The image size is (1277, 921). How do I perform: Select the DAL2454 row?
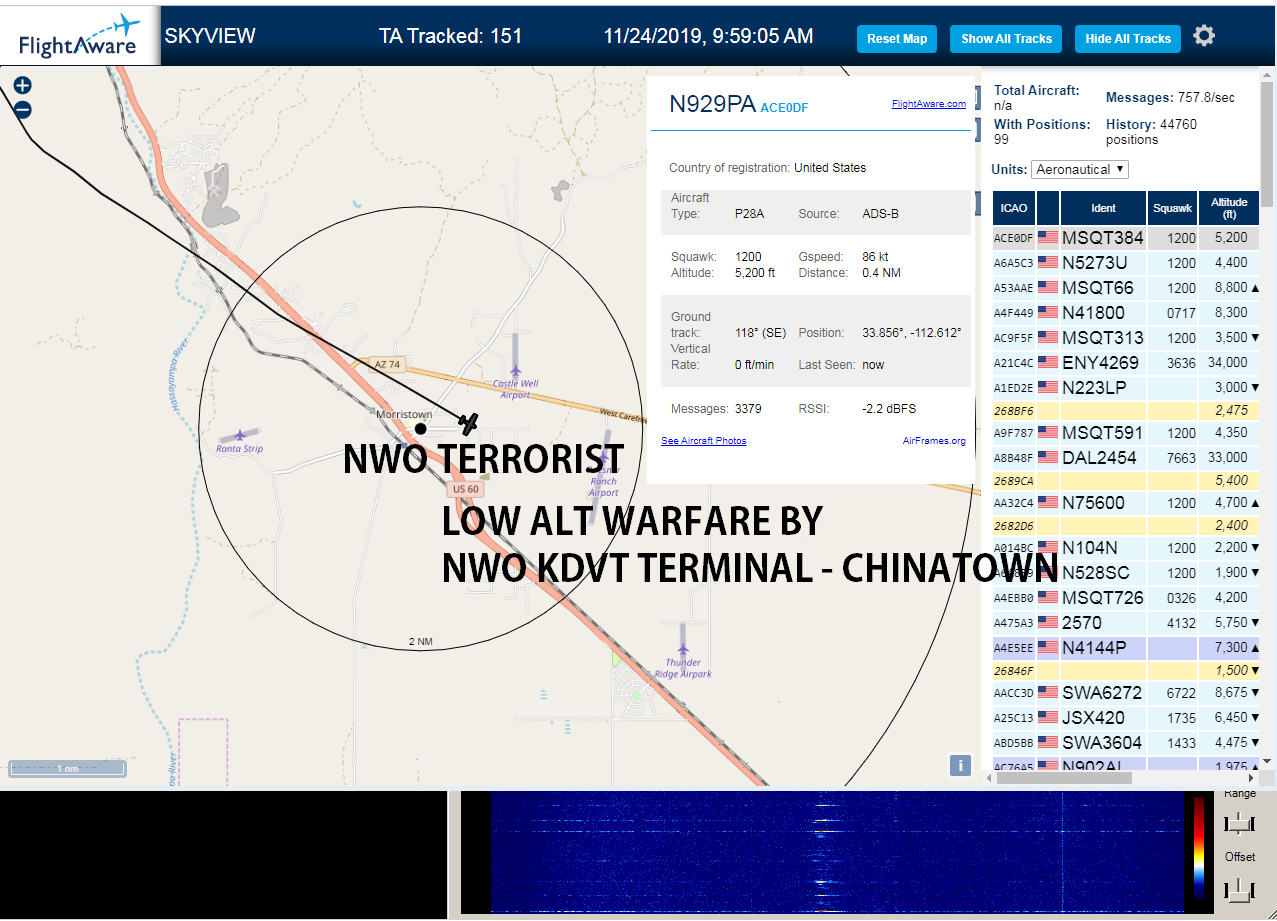(1126, 458)
